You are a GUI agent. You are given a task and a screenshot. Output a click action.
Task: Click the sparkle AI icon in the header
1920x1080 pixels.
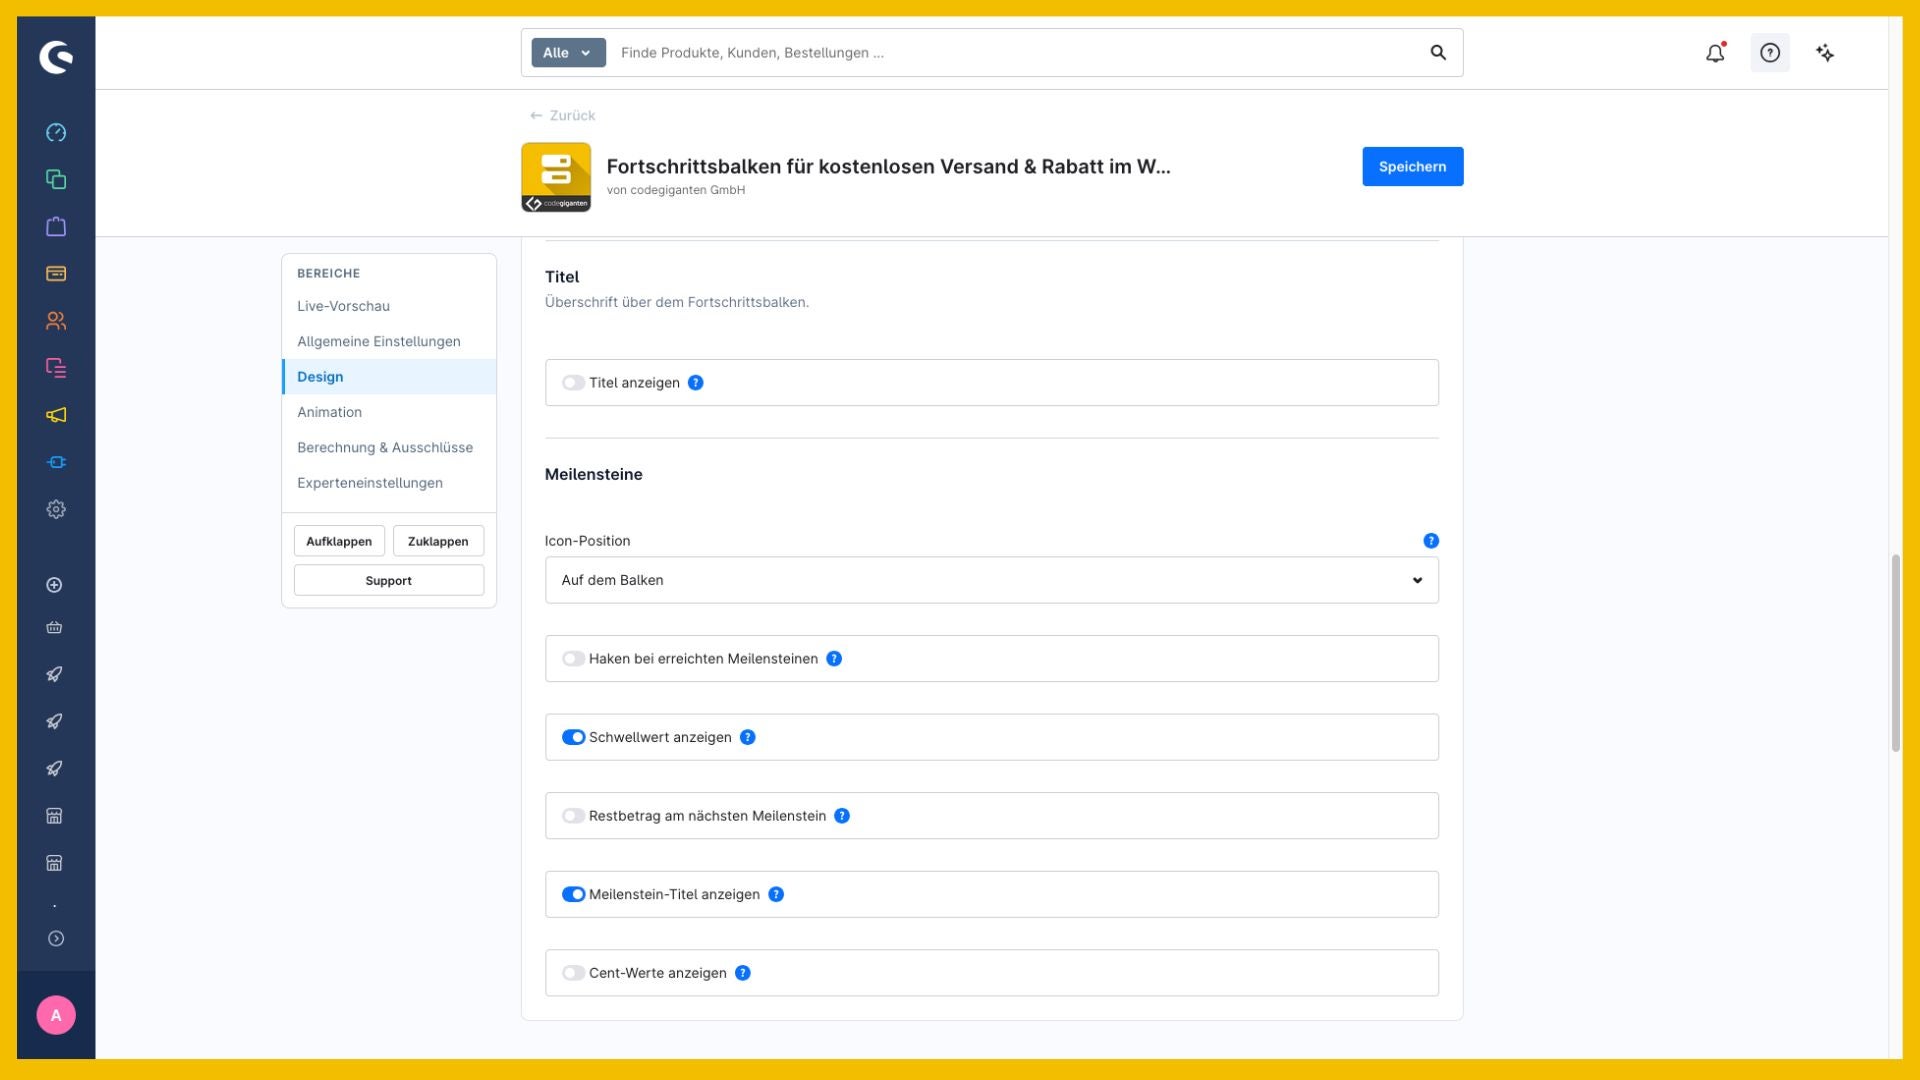[x=1825, y=53]
